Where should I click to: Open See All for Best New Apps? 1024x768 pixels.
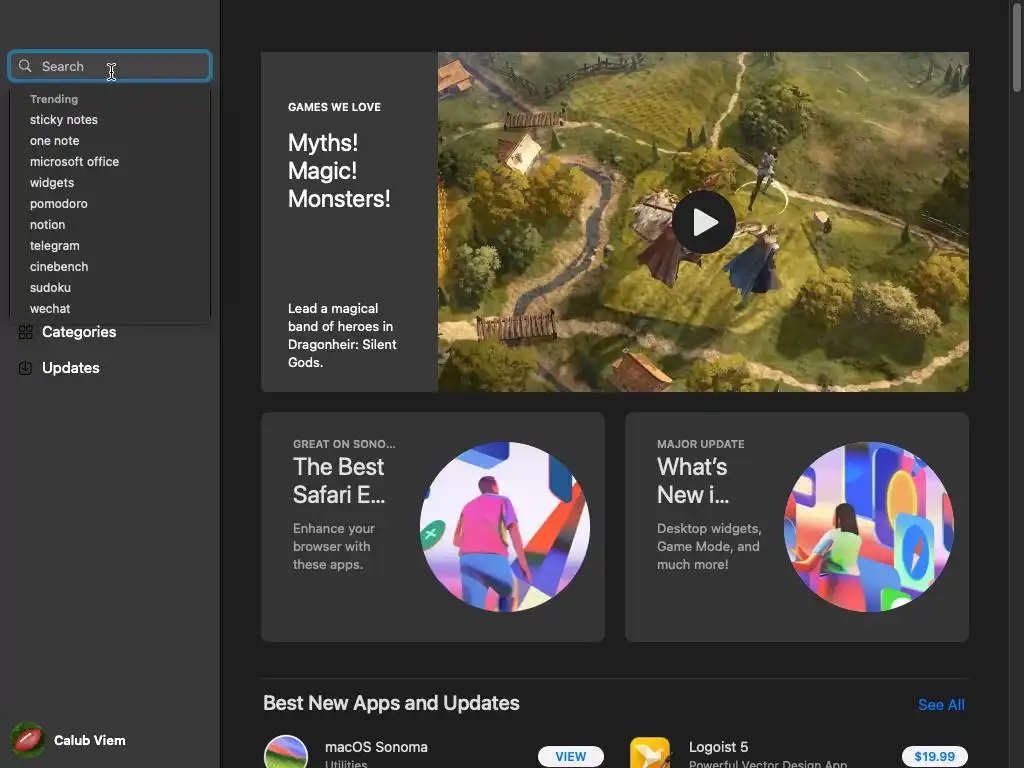[x=941, y=705]
